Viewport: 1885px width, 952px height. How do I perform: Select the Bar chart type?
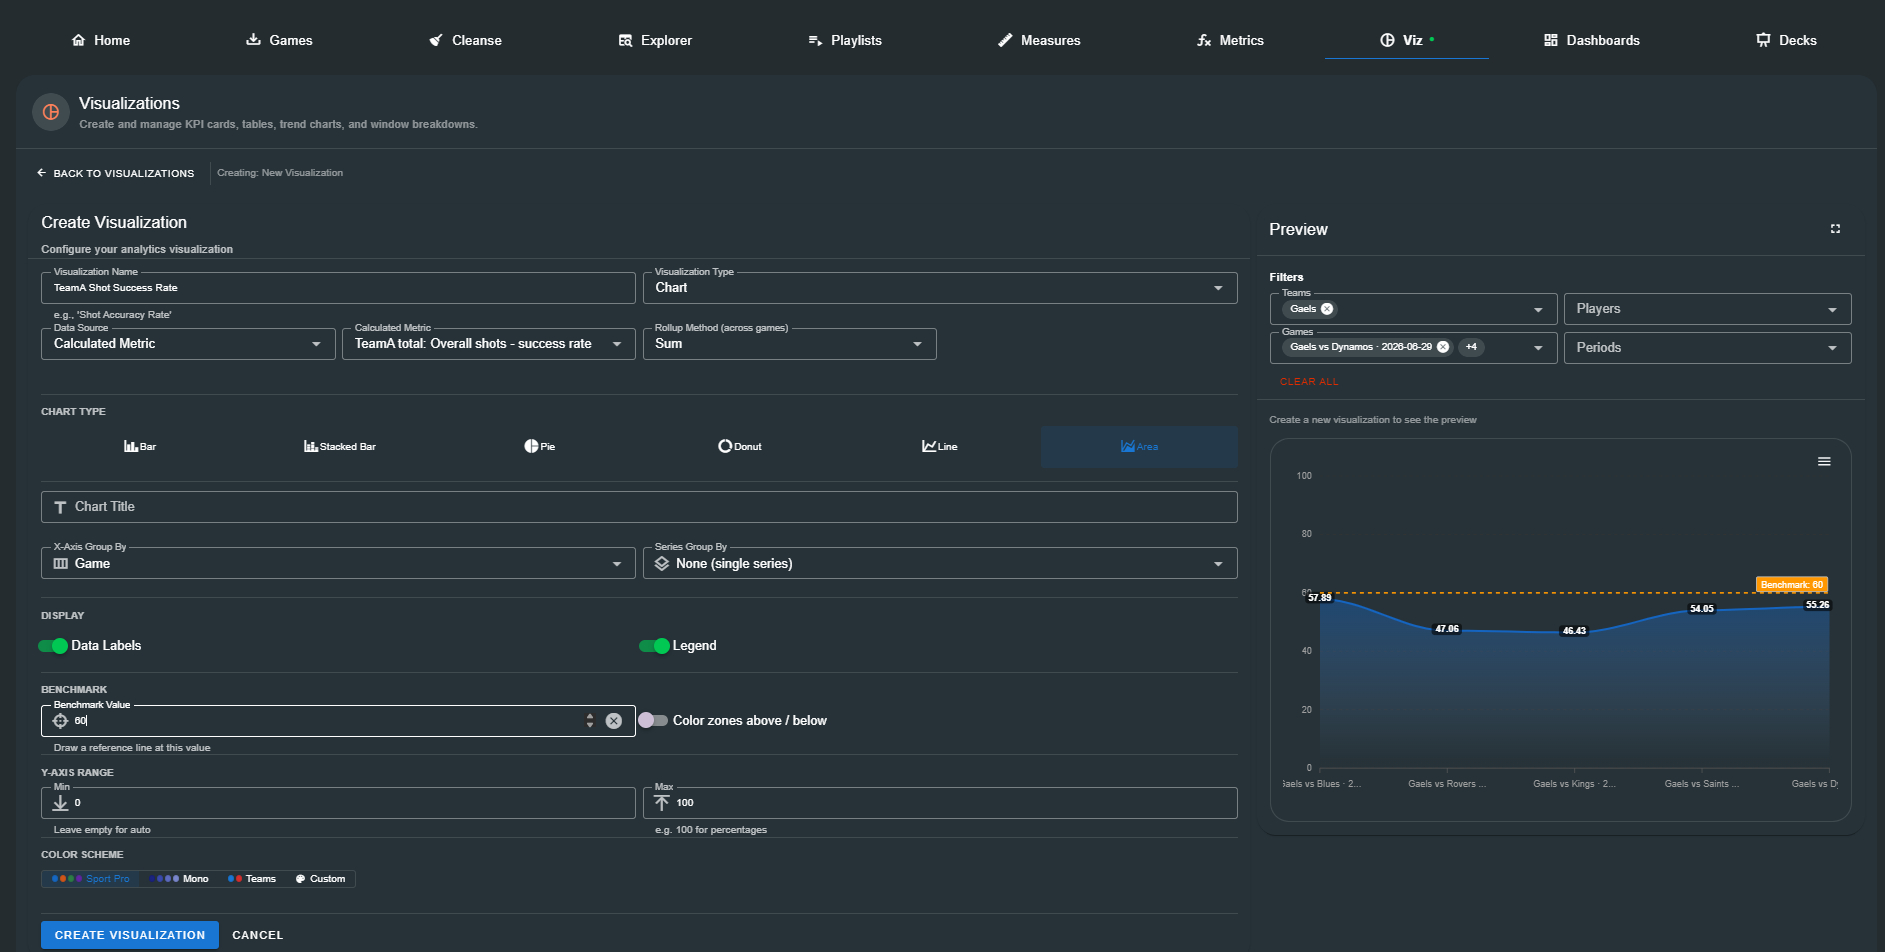point(140,447)
